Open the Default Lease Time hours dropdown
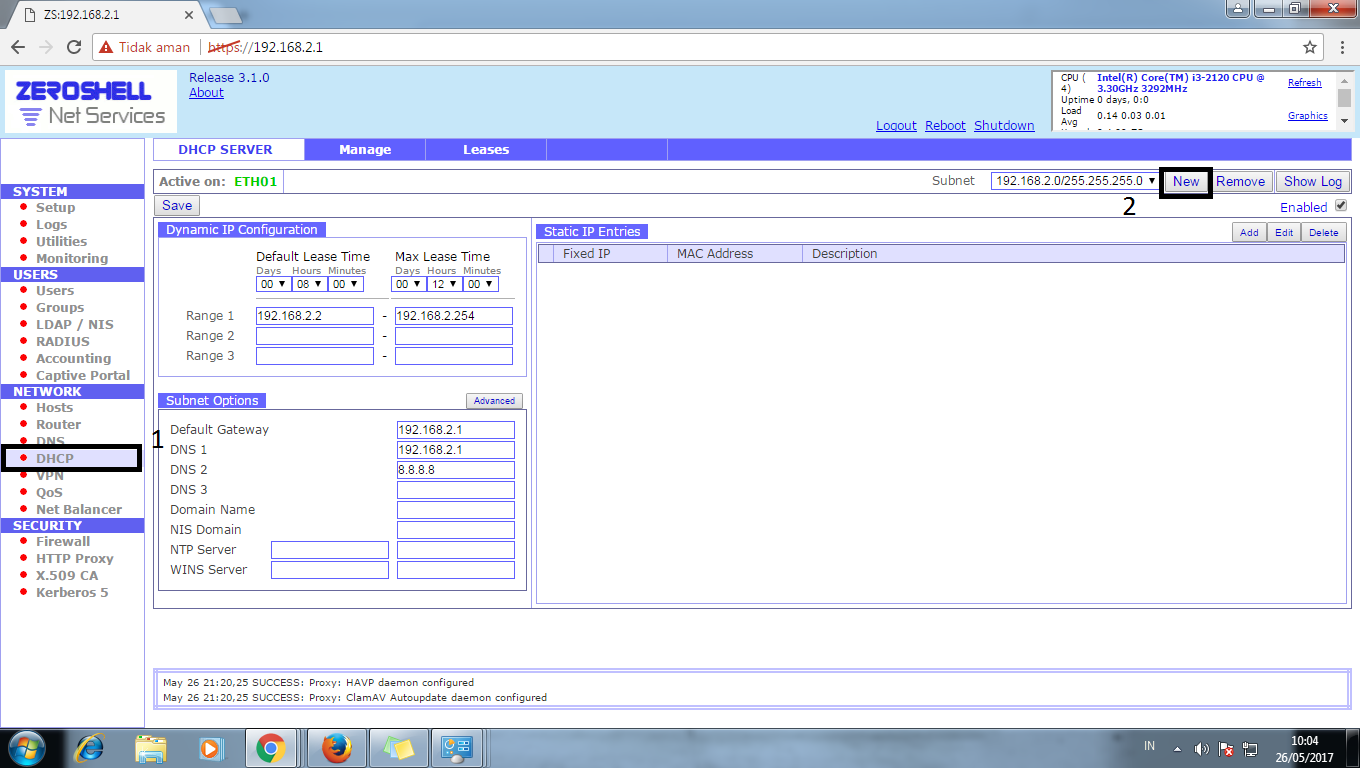This screenshot has height=768, width=1360. point(307,283)
